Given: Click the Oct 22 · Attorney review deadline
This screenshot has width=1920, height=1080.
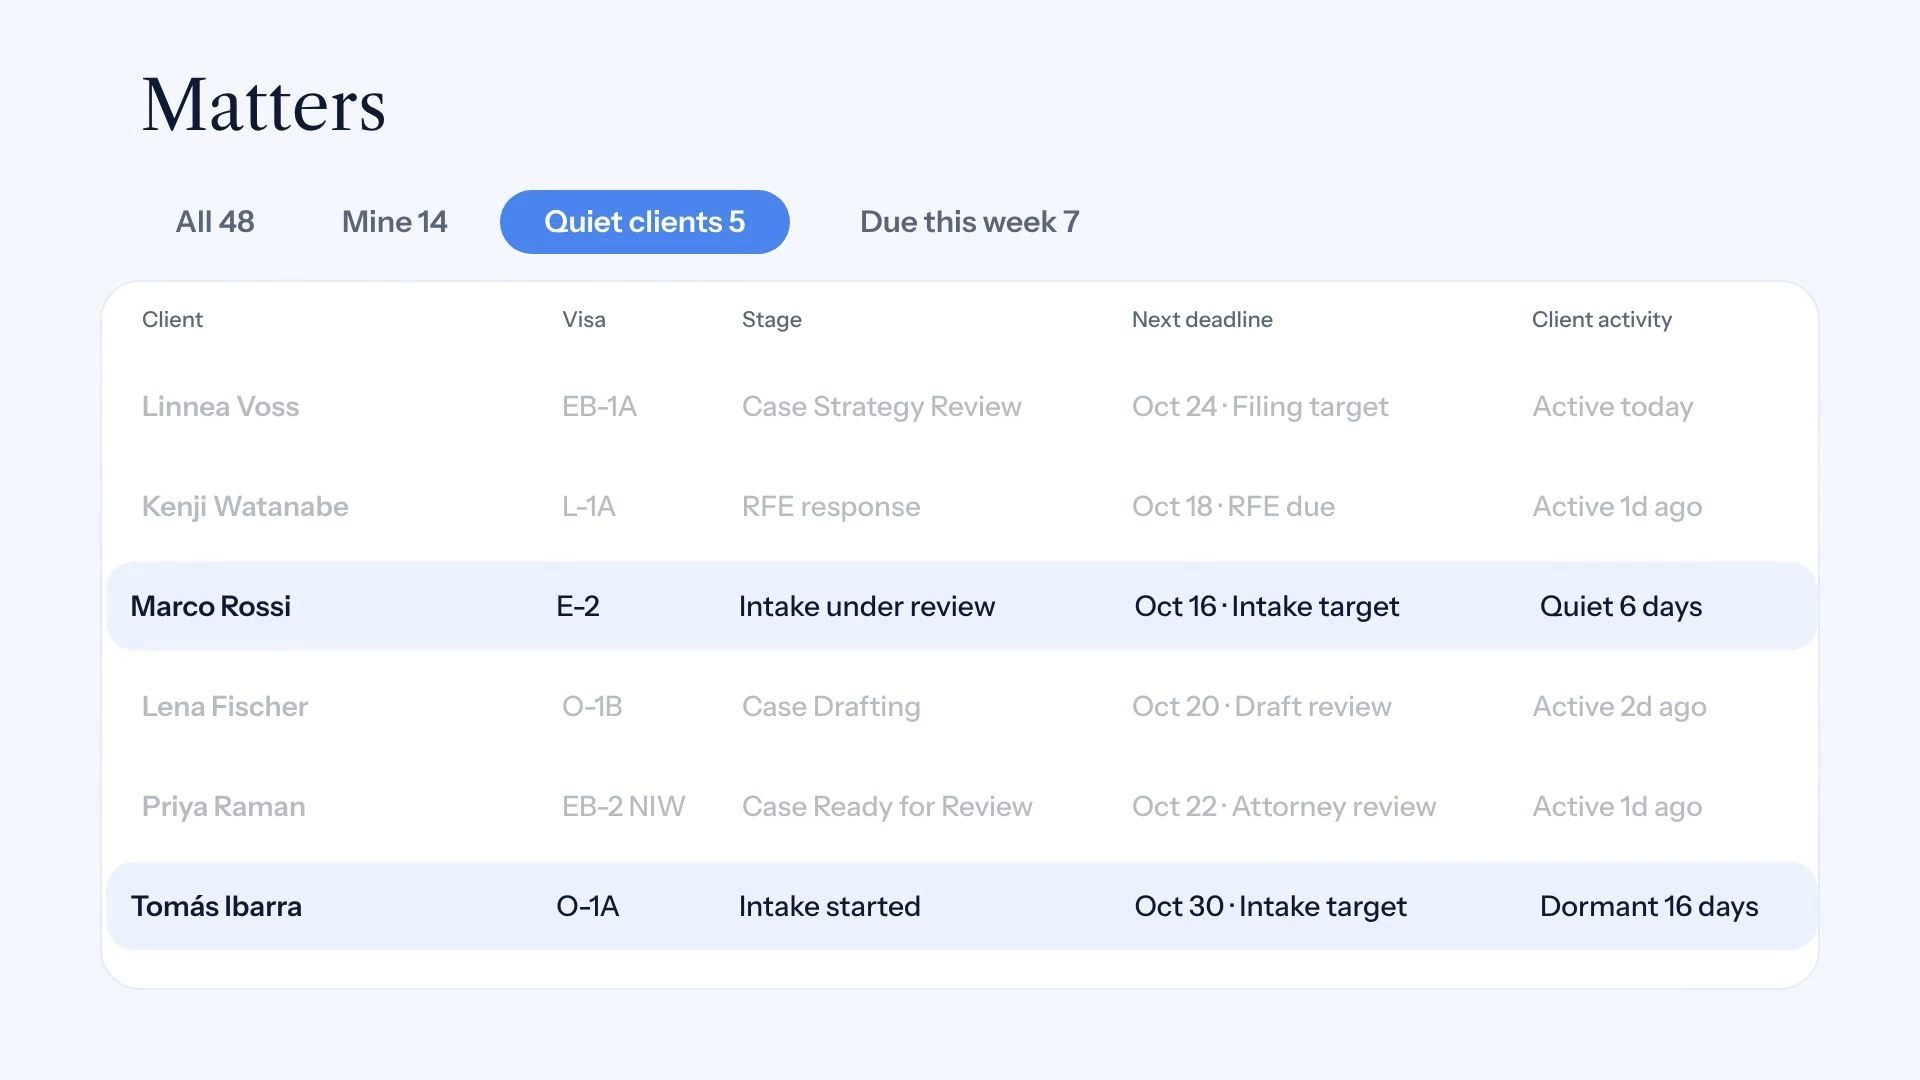Looking at the screenshot, I should click(1284, 807).
